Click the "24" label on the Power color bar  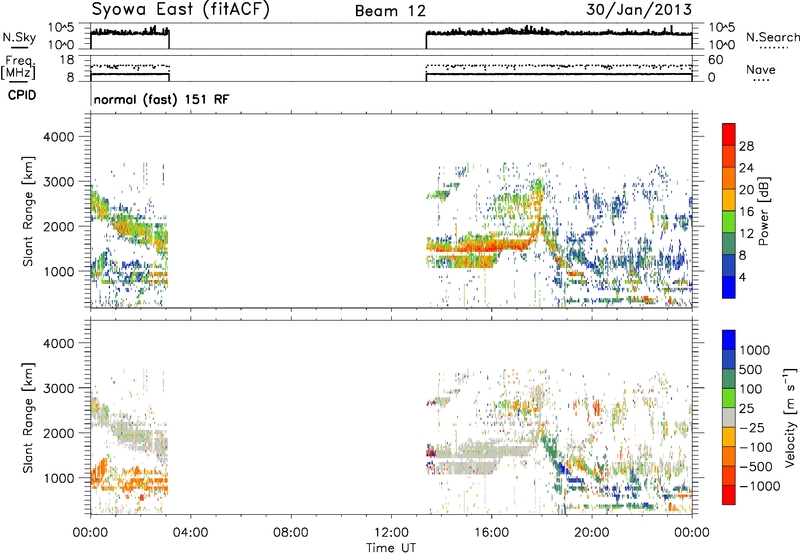(746, 168)
